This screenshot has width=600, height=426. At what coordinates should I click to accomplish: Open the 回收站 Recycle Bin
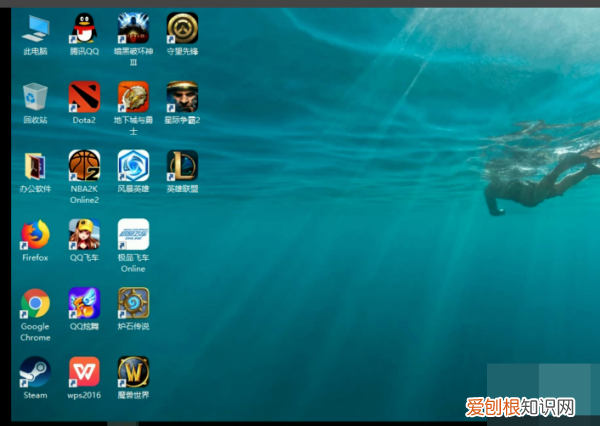tap(36, 97)
